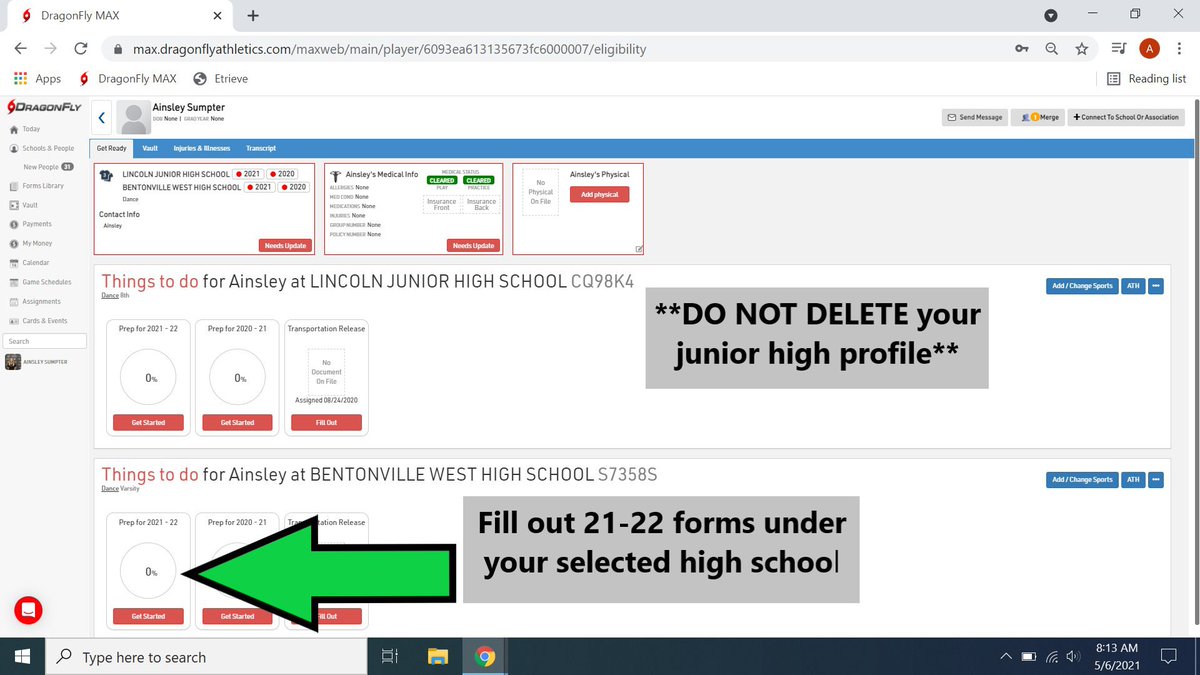Open the Calendar sidebar item
The image size is (1200, 675).
click(x=28, y=263)
